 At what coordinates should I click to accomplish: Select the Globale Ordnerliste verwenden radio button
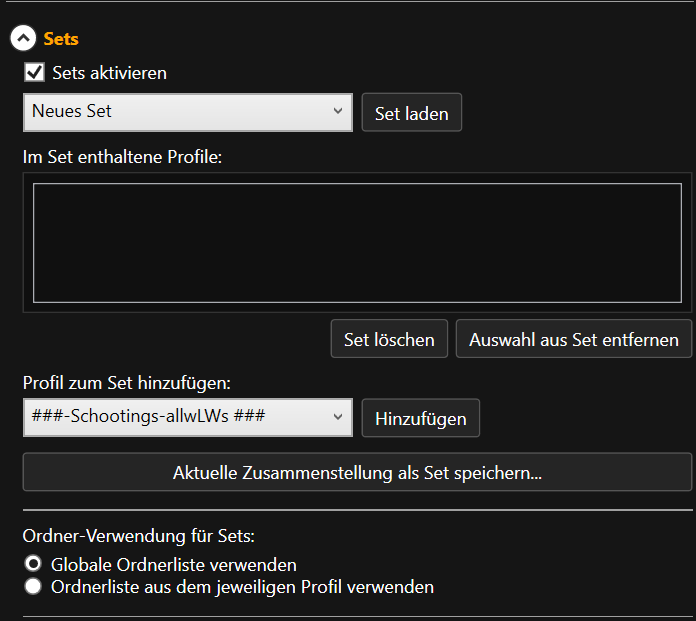(x=33, y=564)
